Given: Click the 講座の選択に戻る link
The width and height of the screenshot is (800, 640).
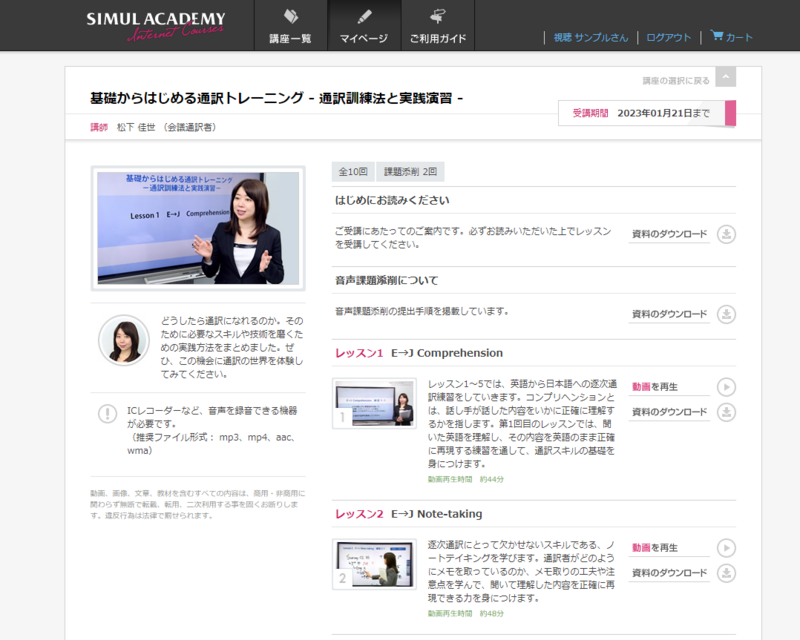Looking at the screenshot, I should pos(676,81).
